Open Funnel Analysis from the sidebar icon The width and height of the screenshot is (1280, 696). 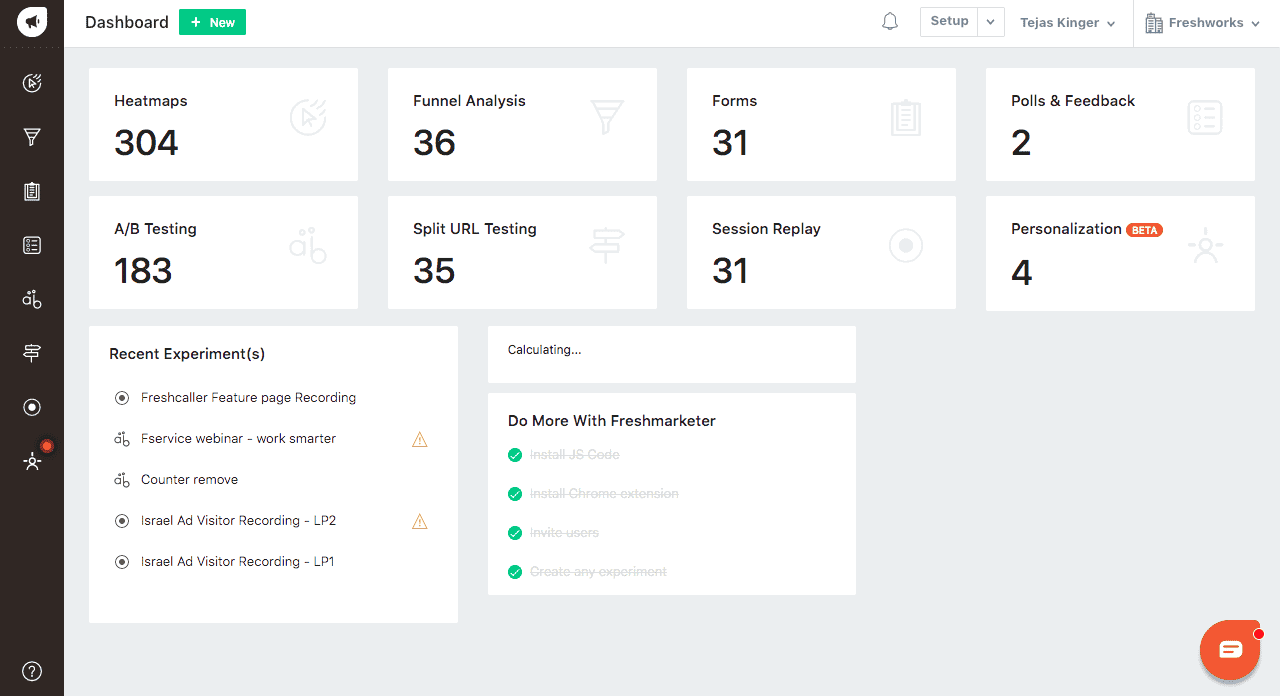(x=32, y=137)
